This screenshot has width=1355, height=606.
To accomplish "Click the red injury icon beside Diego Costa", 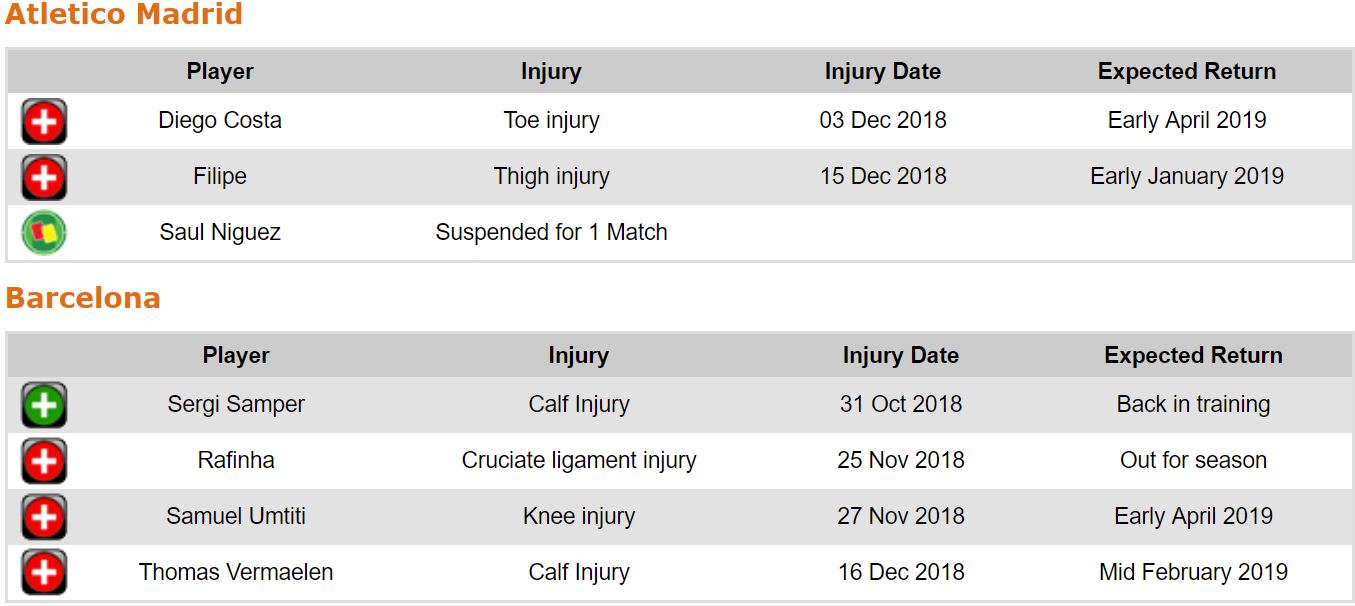I will pyautogui.click(x=44, y=122).
